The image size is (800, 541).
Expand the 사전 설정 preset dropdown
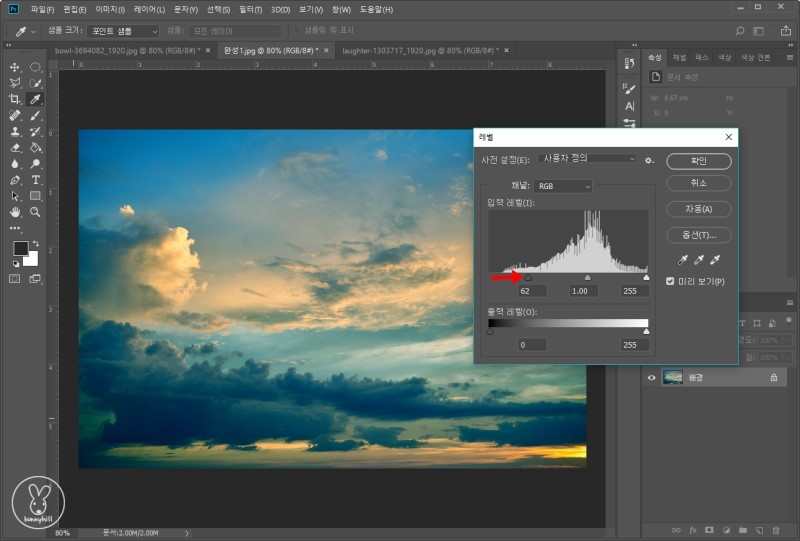587,159
